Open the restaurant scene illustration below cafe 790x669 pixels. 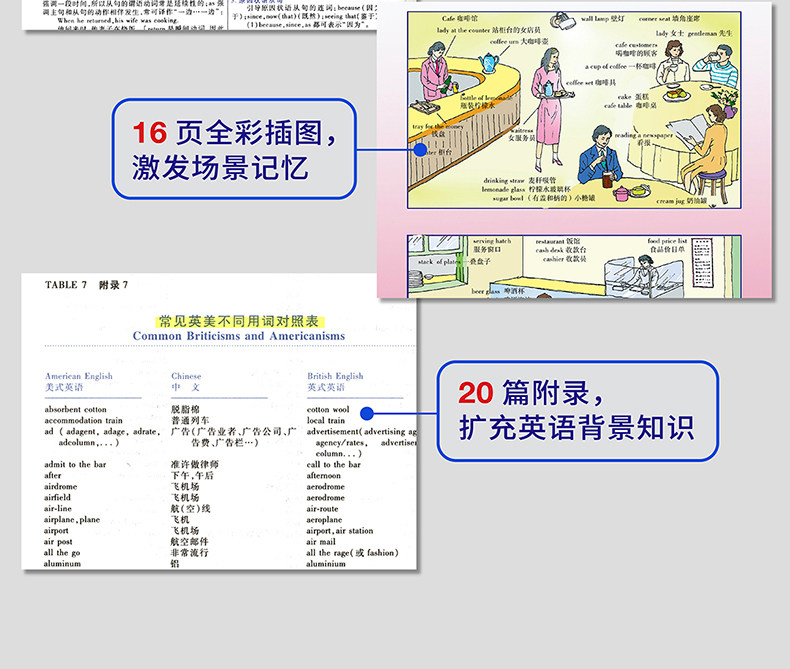[x=574, y=266]
